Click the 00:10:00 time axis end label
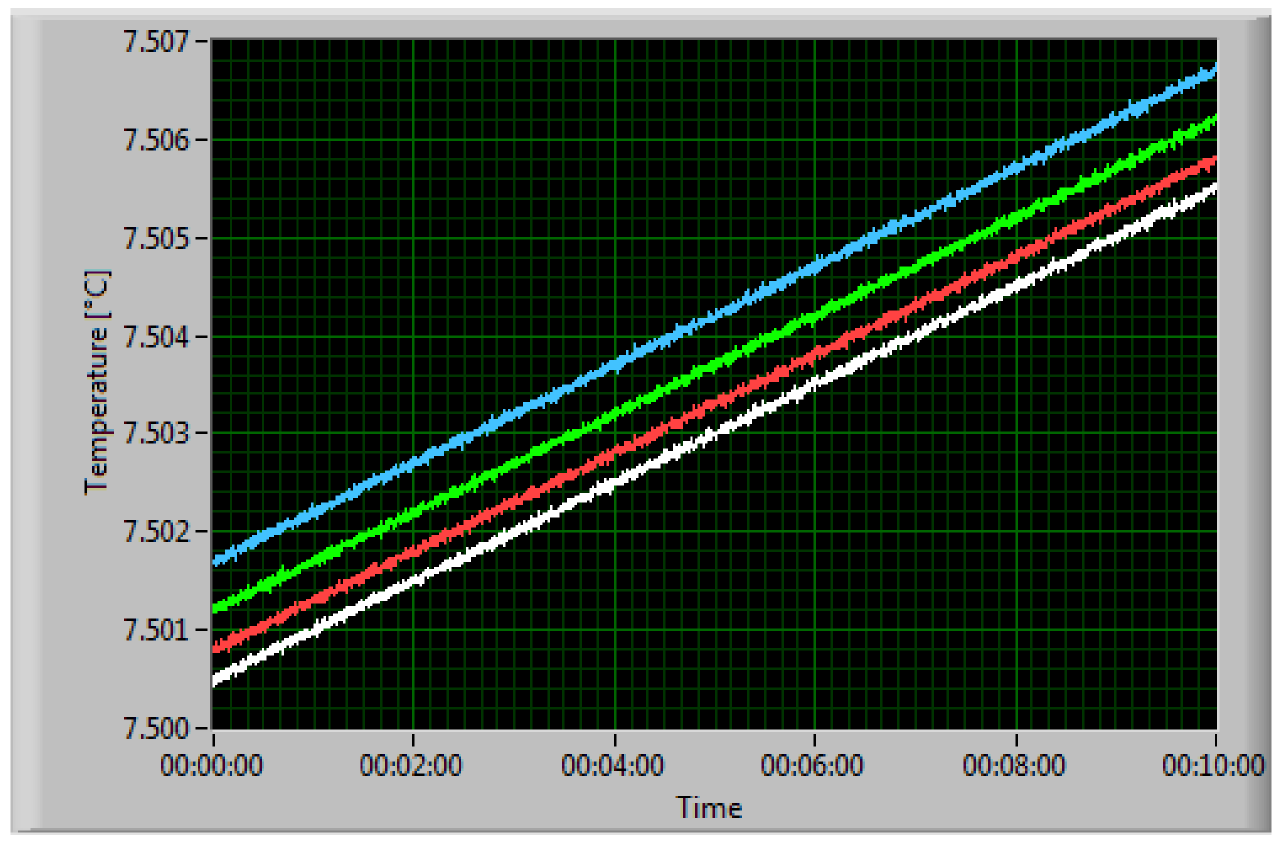The image size is (1286, 850). (x=1214, y=767)
